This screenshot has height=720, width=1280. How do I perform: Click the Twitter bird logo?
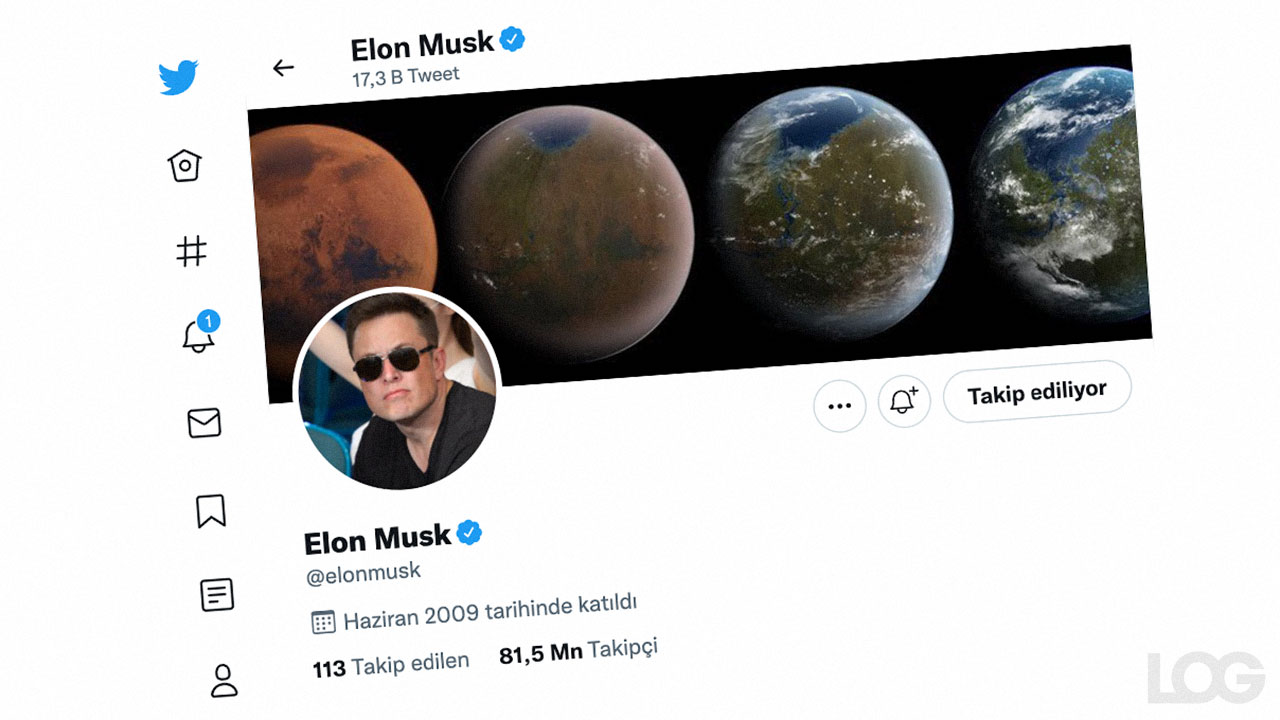[x=178, y=77]
